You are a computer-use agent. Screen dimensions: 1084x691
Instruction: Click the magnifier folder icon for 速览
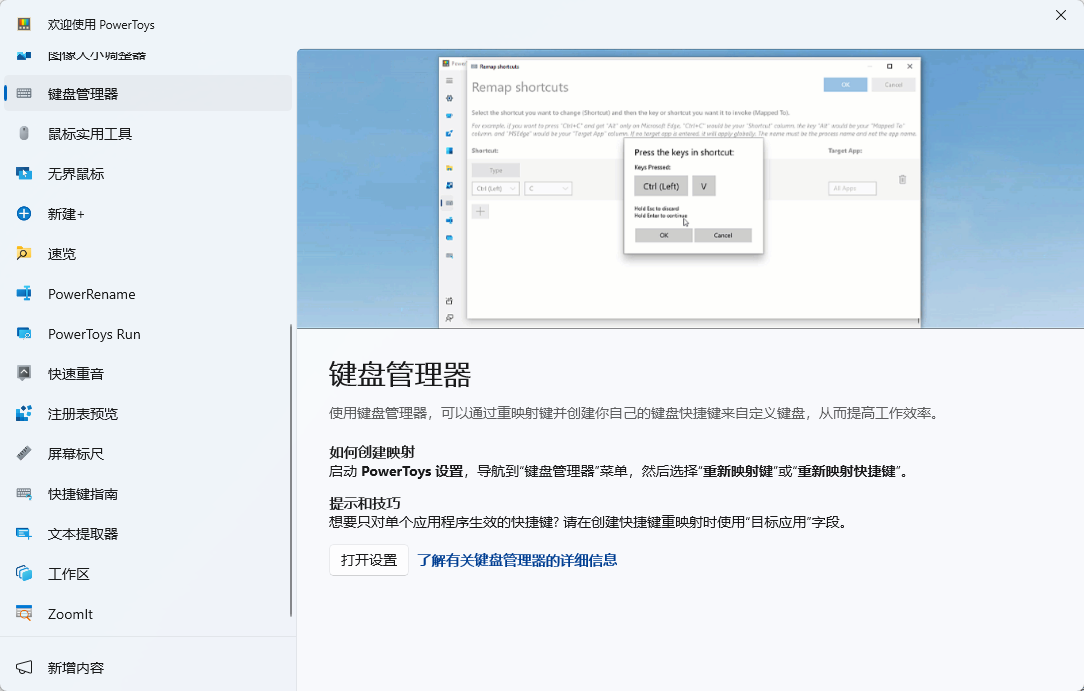tap(24, 254)
